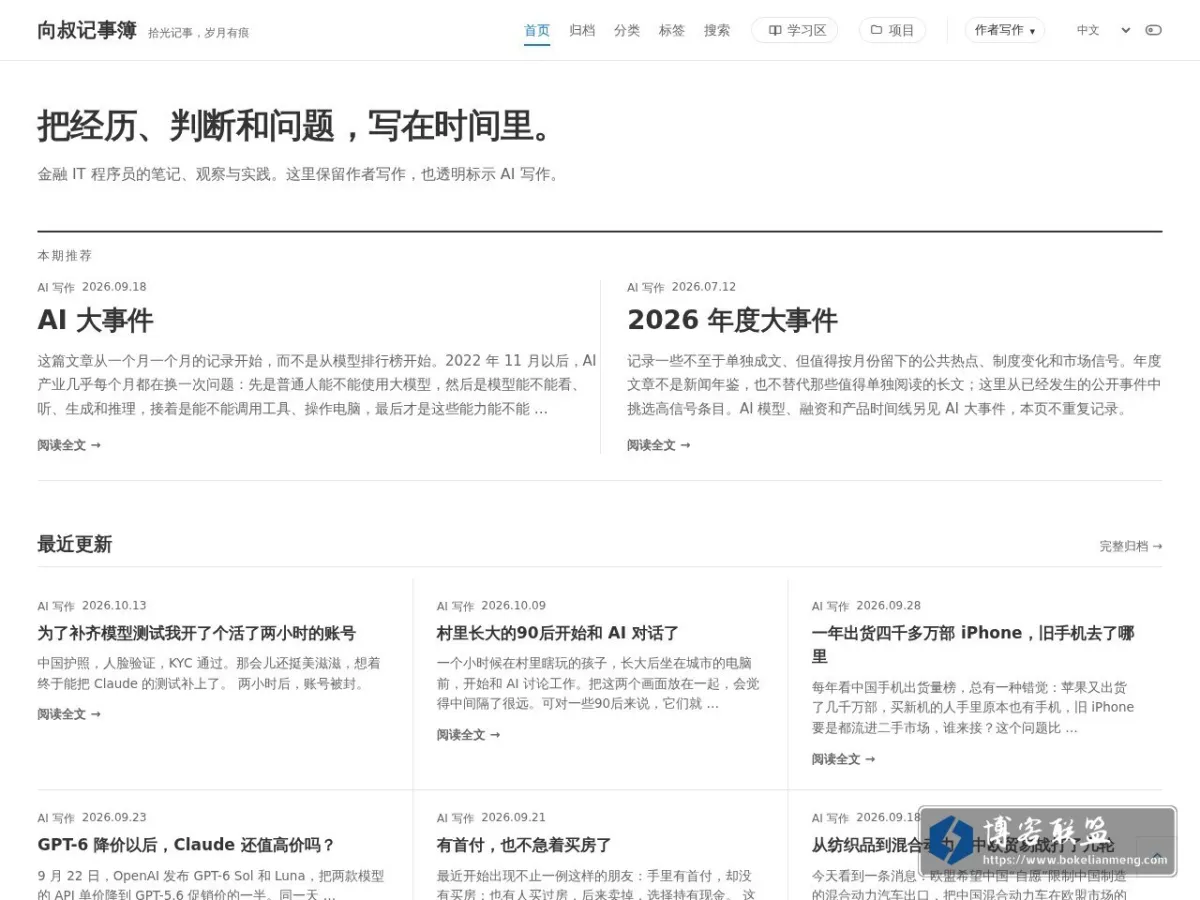Click the 学习区 button

(x=795, y=30)
